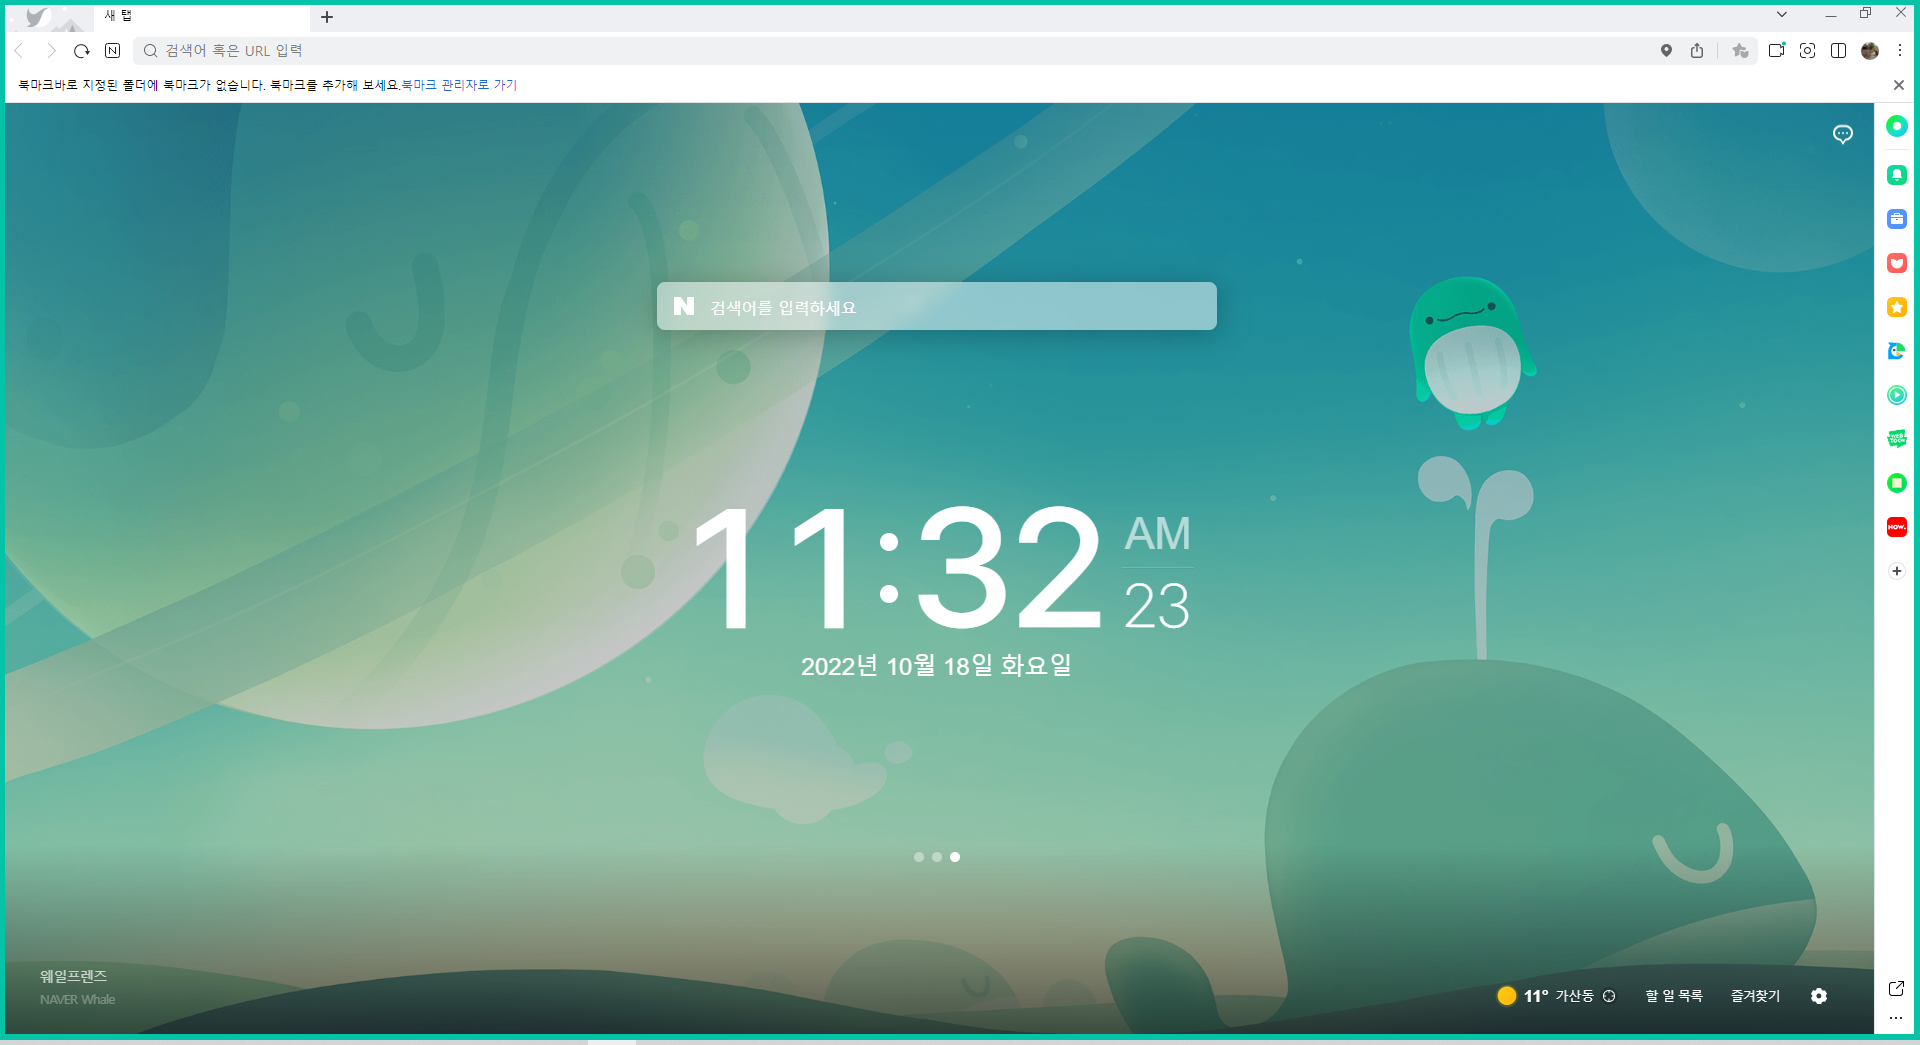Open '북마크 관리자로 가기' link
The image size is (1920, 1045).
[x=459, y=85]
